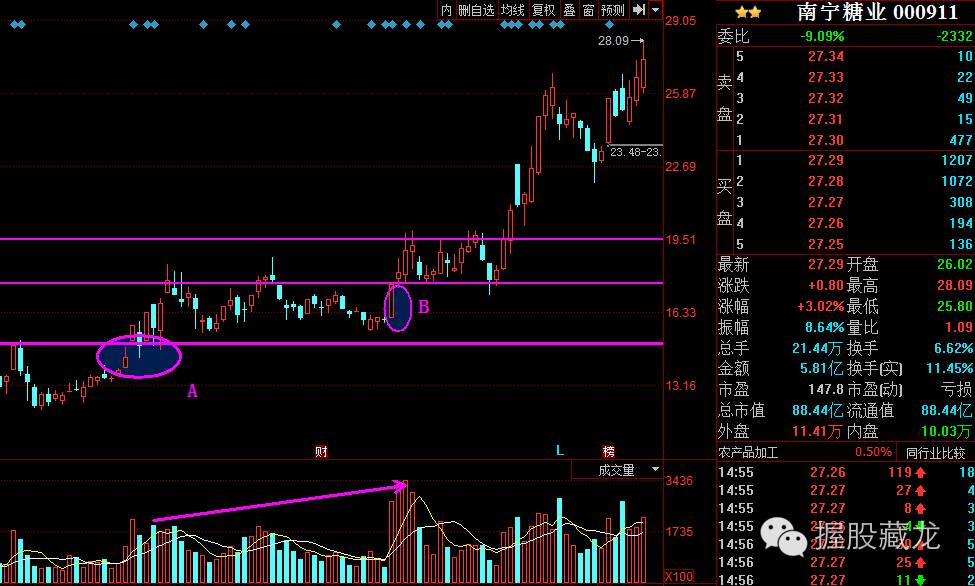Click the 29.05 price axis label

coord(680,21)
